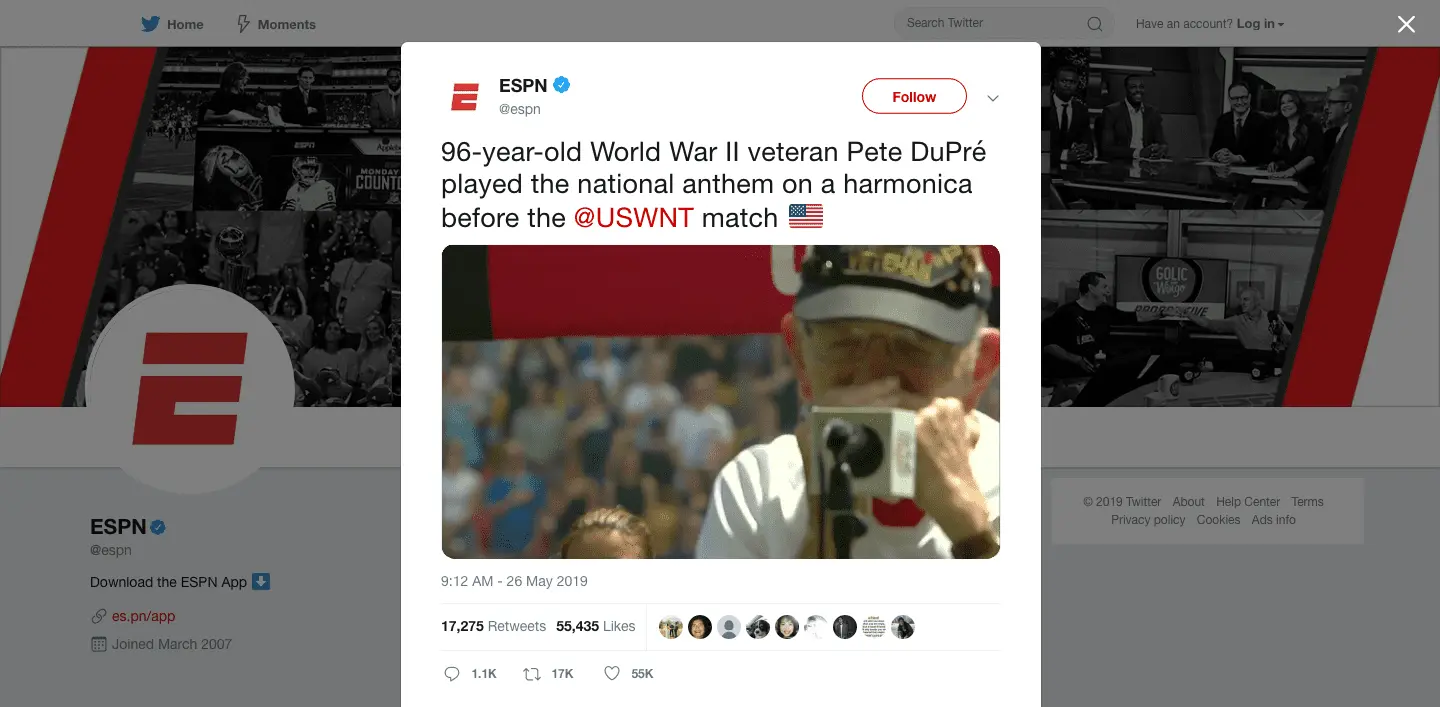Click the blue verified badge next to ESPN

562,86
